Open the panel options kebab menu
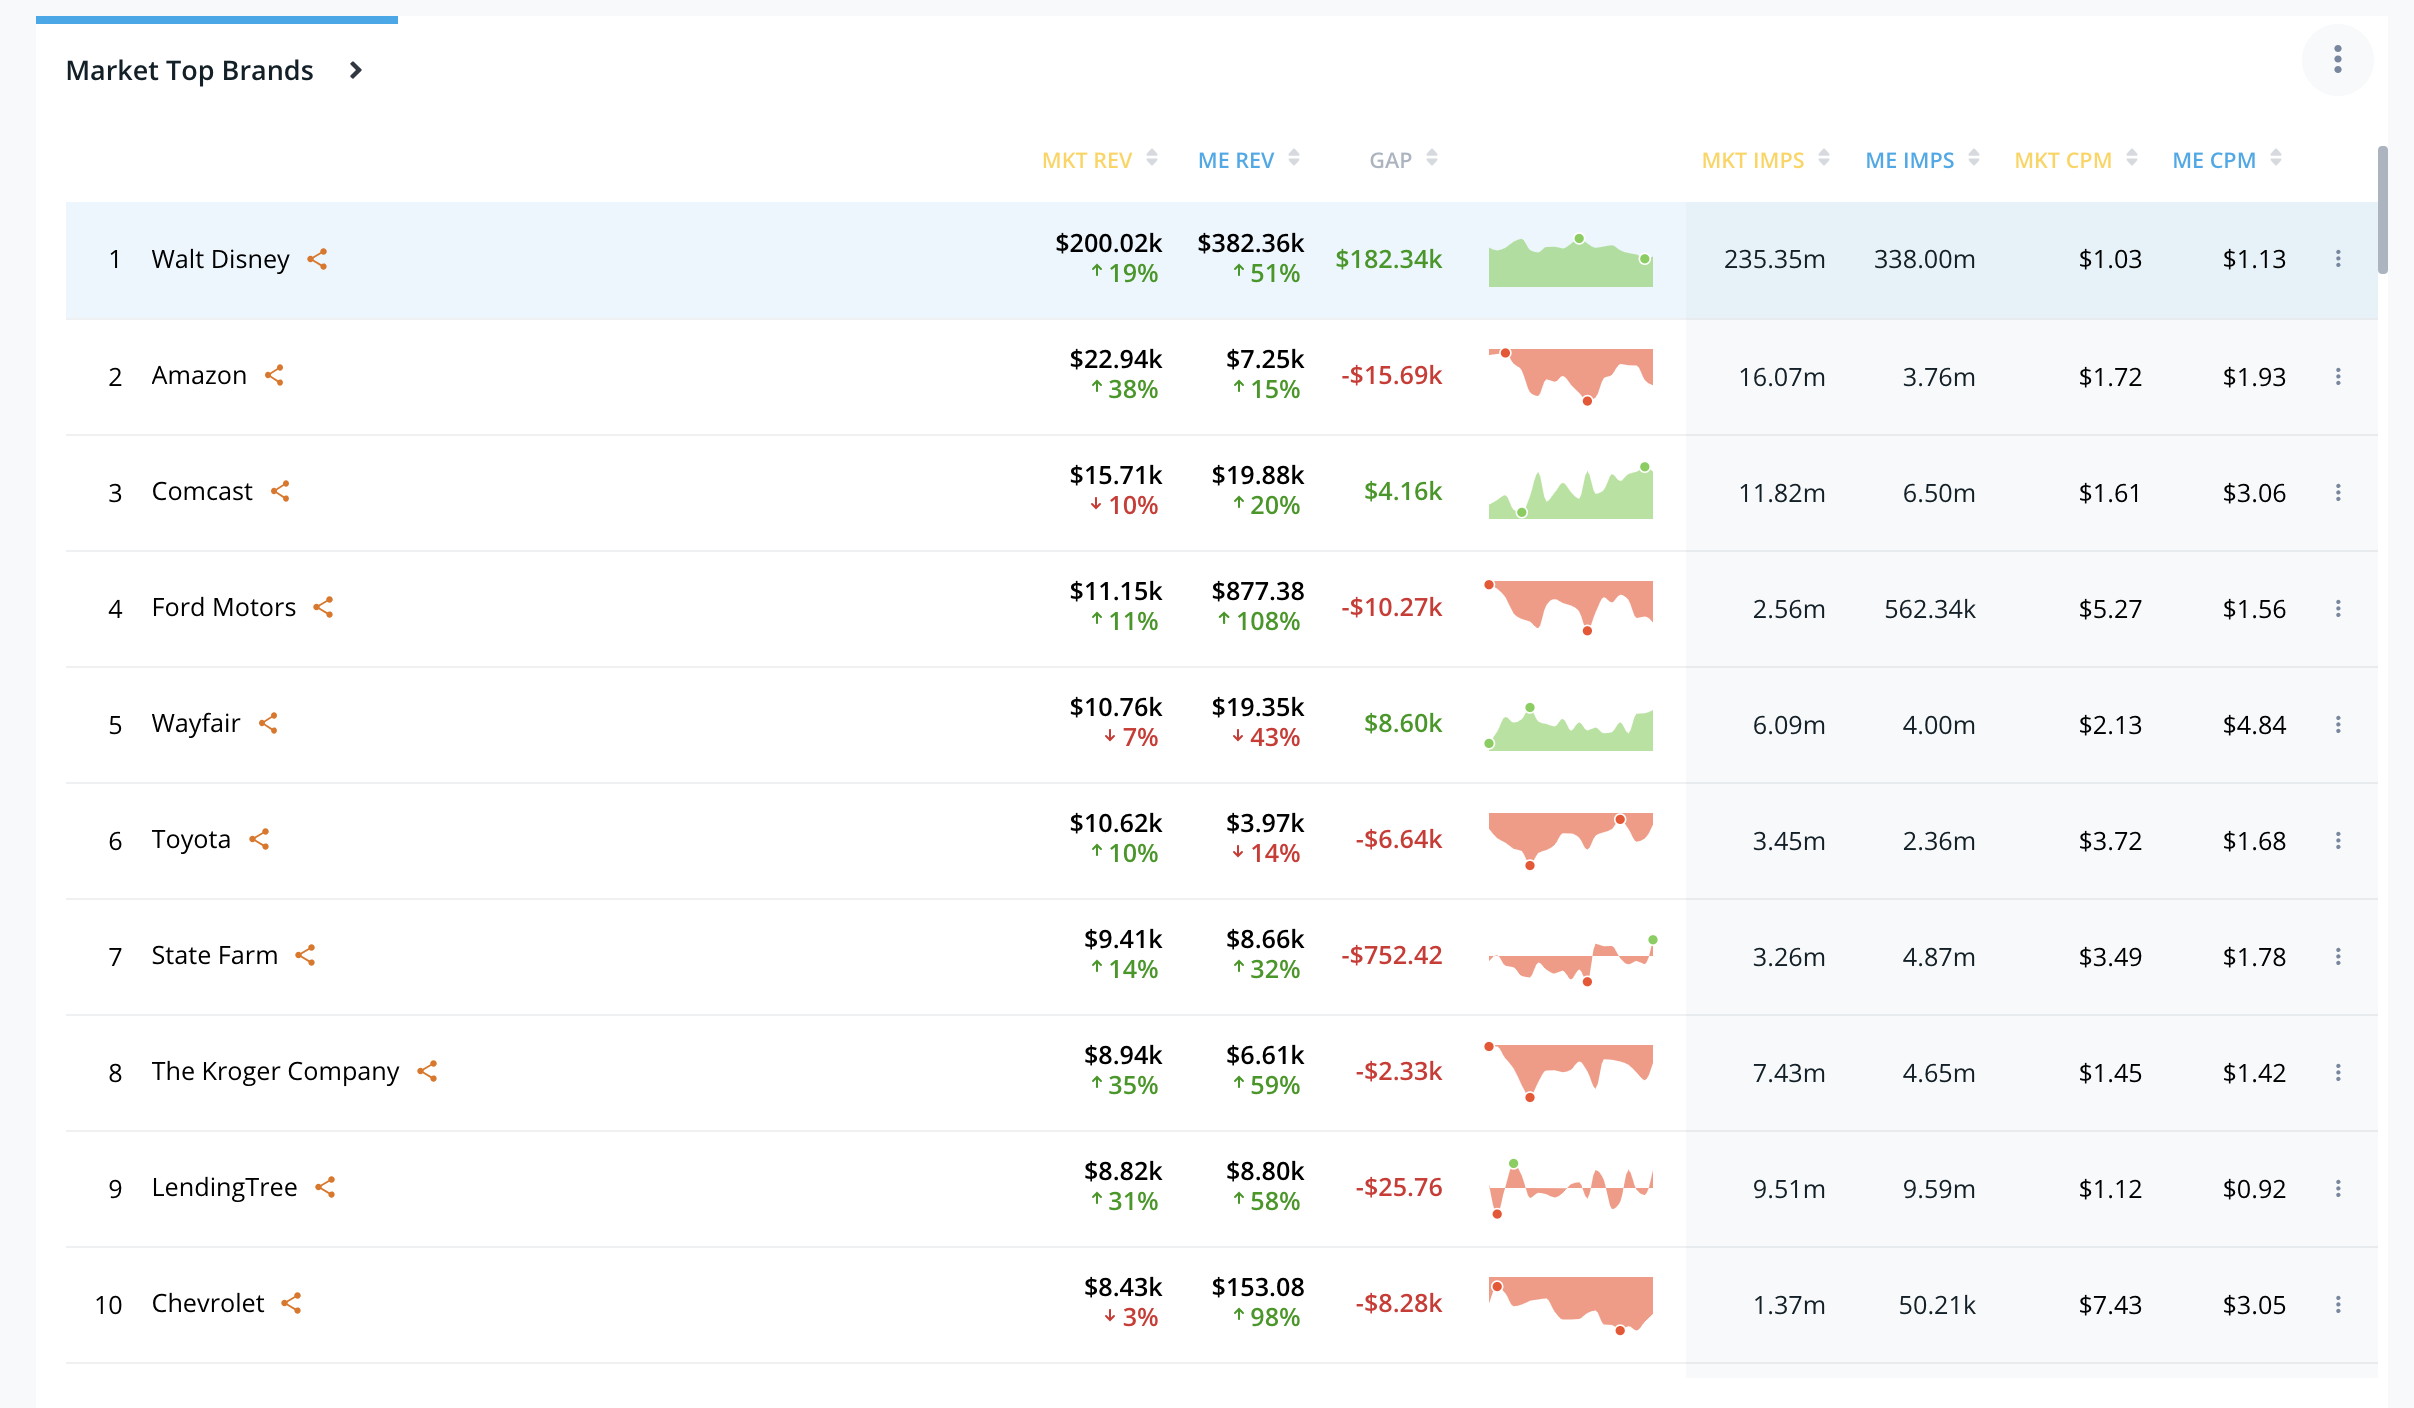This screenshot has height=1408, width=2414. point(2337,60)
